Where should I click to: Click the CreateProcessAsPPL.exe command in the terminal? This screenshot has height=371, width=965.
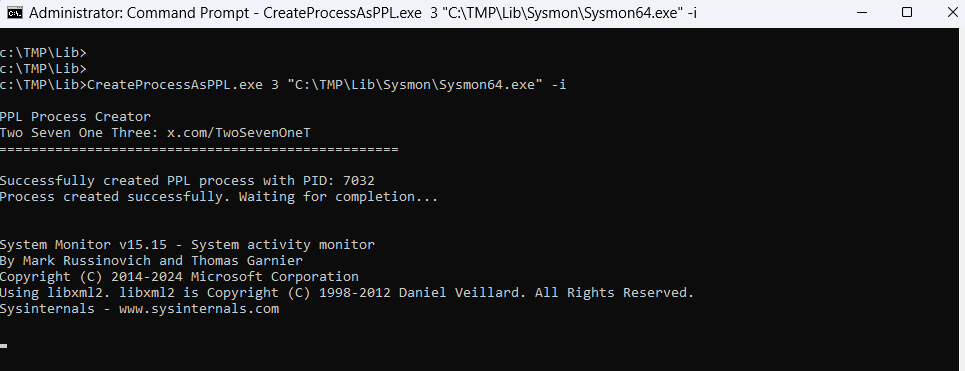[175, 85]
